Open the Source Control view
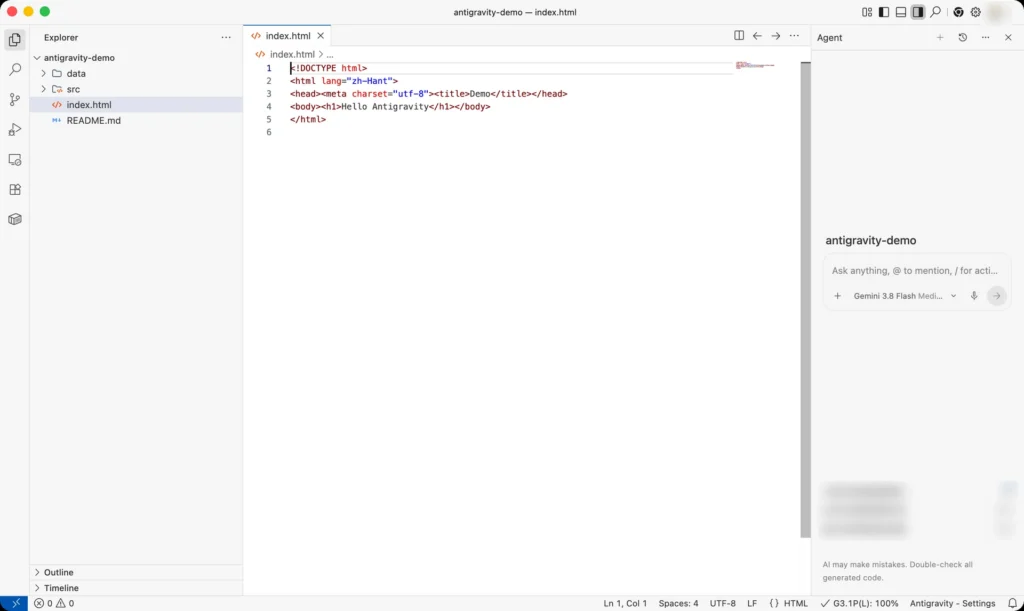 click(14, 99)
